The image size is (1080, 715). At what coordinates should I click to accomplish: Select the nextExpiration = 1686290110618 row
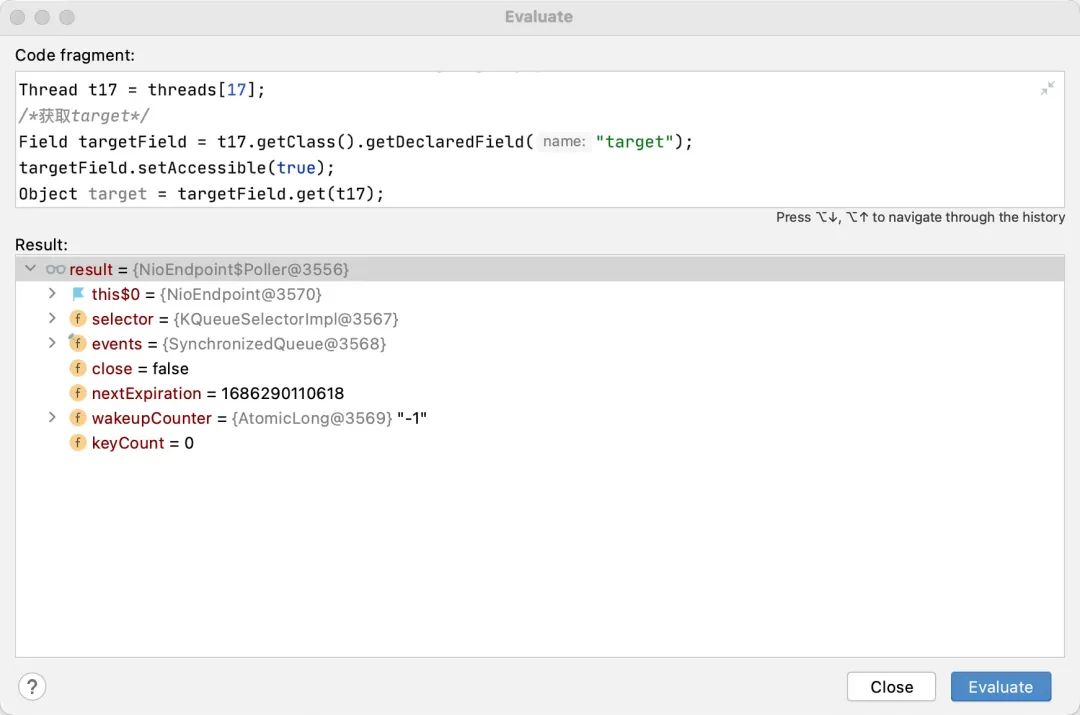click(x=540, y=393)
